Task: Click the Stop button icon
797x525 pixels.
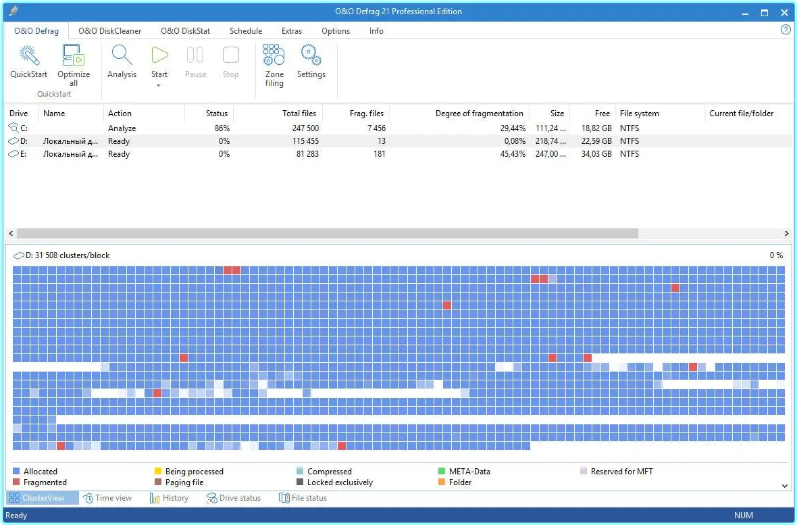Action: pos(231,56)
